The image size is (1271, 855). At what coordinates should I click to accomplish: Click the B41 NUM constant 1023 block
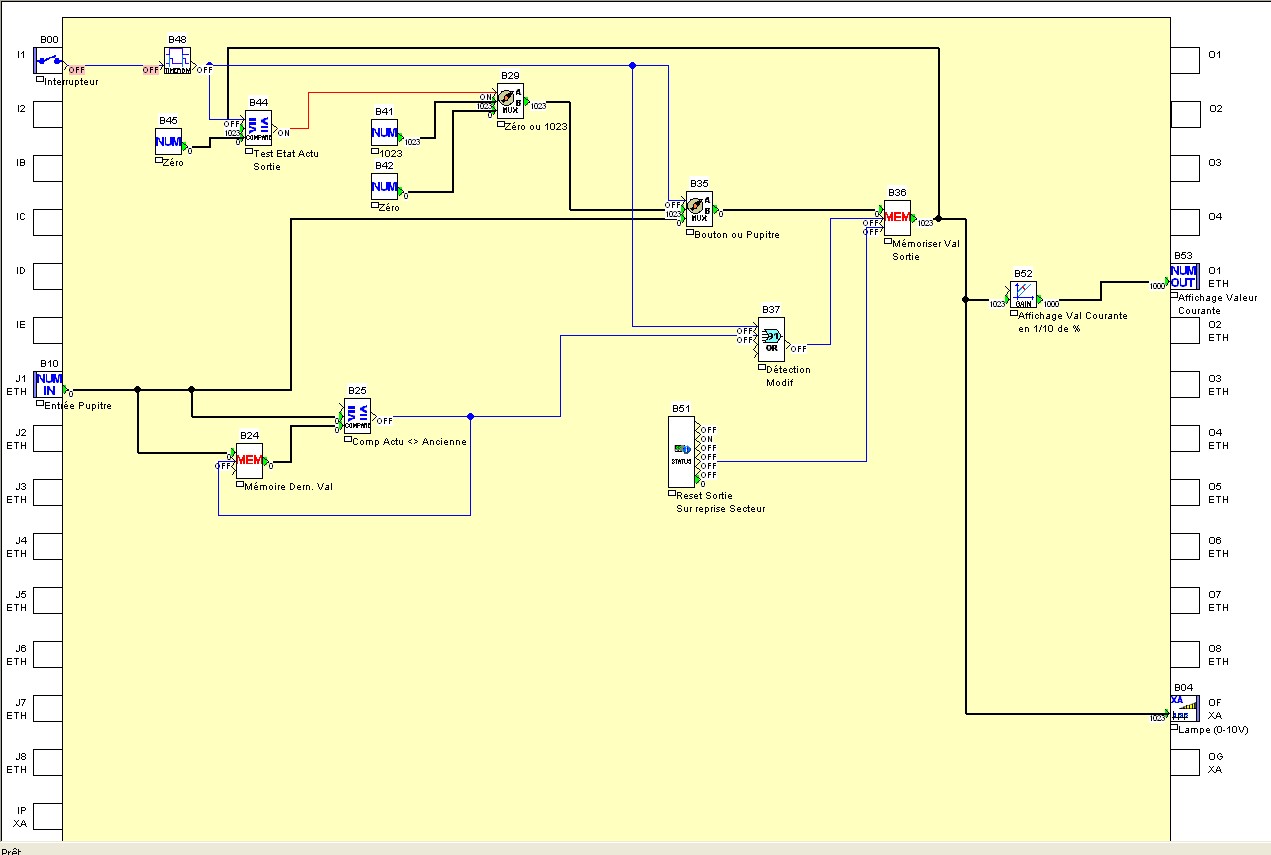pyautogui.click(x=385, y=133)
